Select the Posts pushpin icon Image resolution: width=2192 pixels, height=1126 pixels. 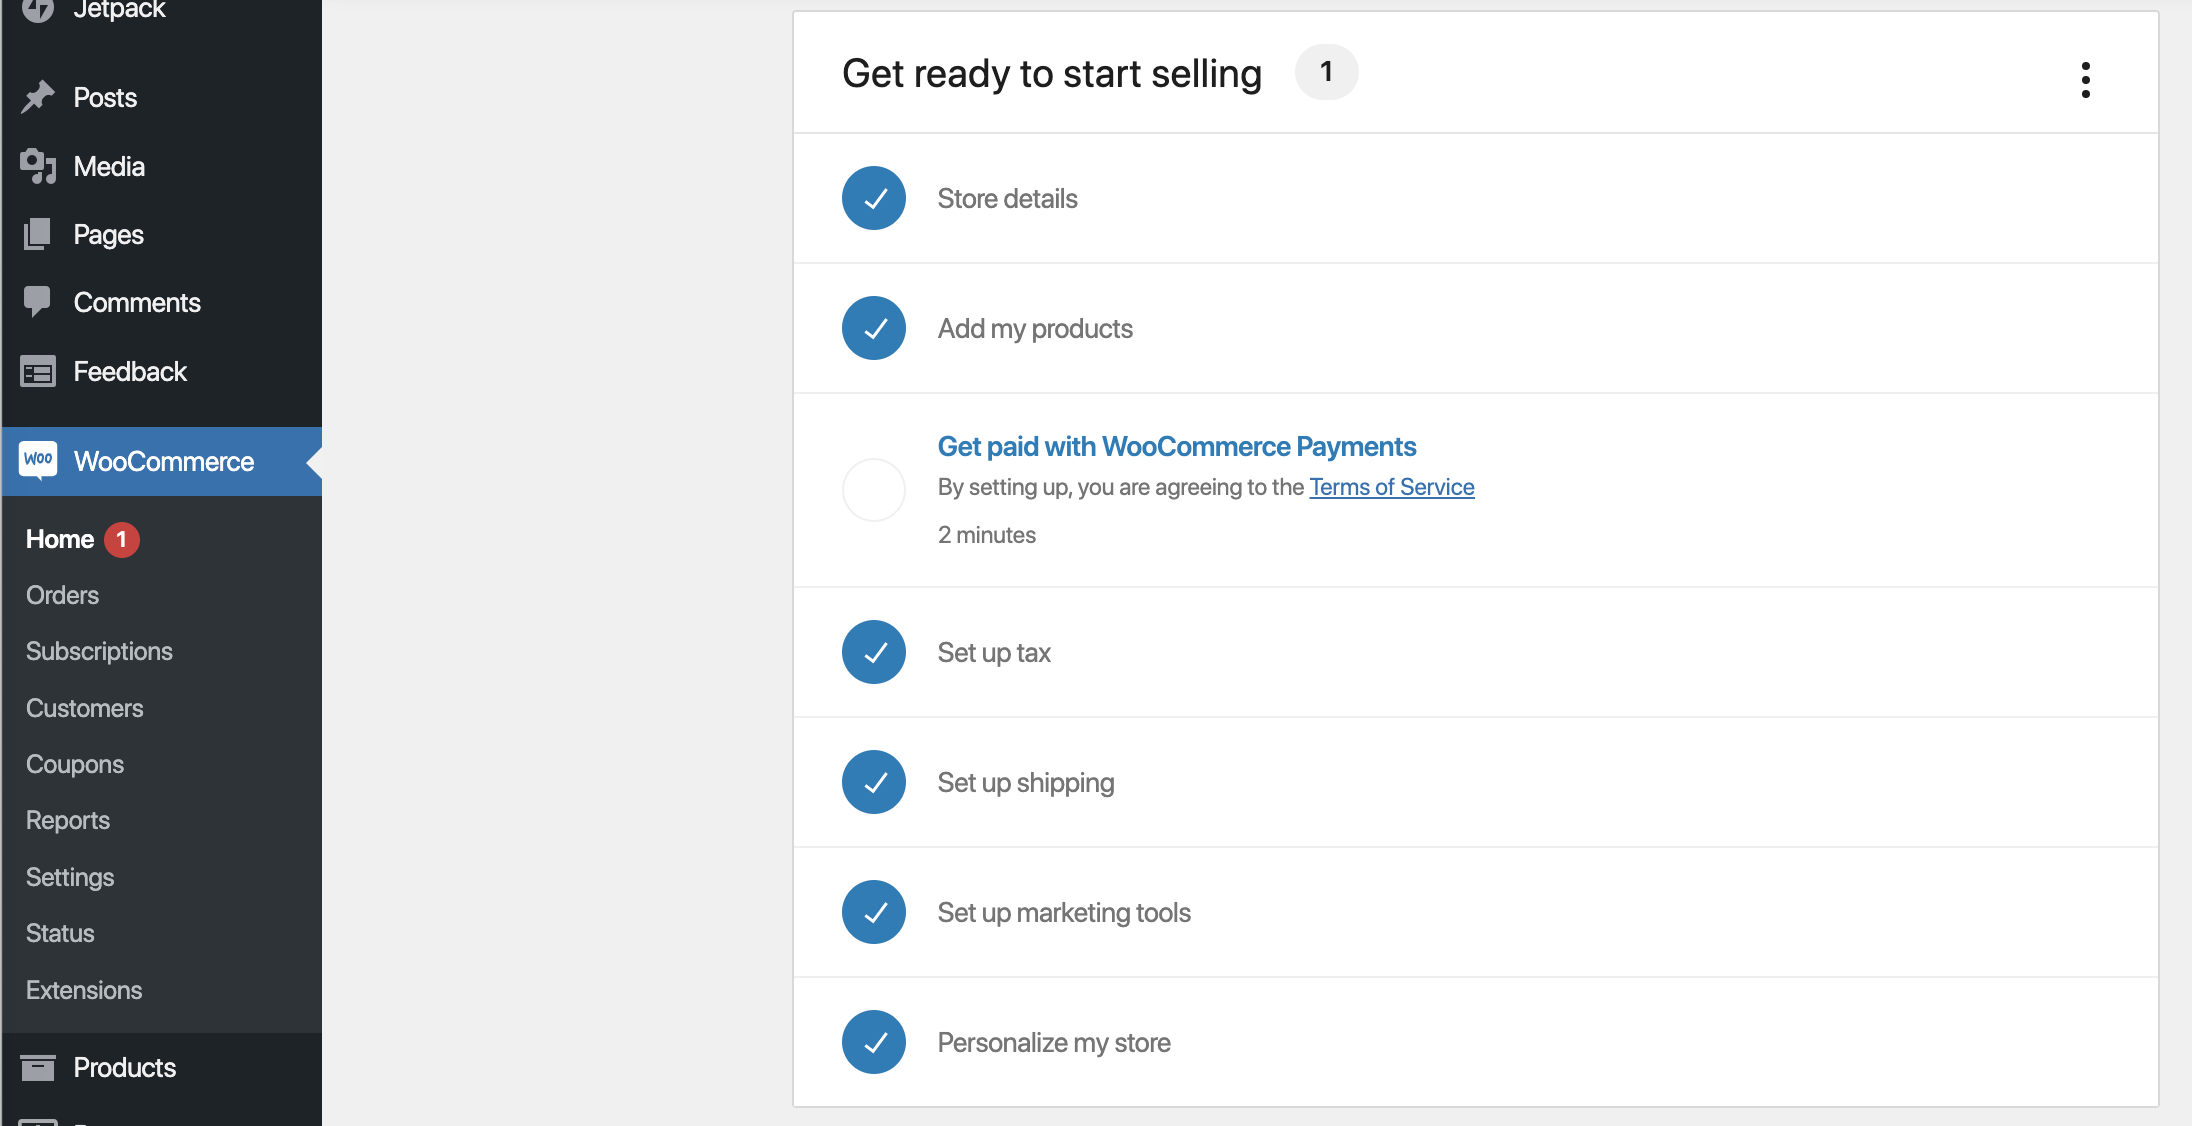pos(38,96)
